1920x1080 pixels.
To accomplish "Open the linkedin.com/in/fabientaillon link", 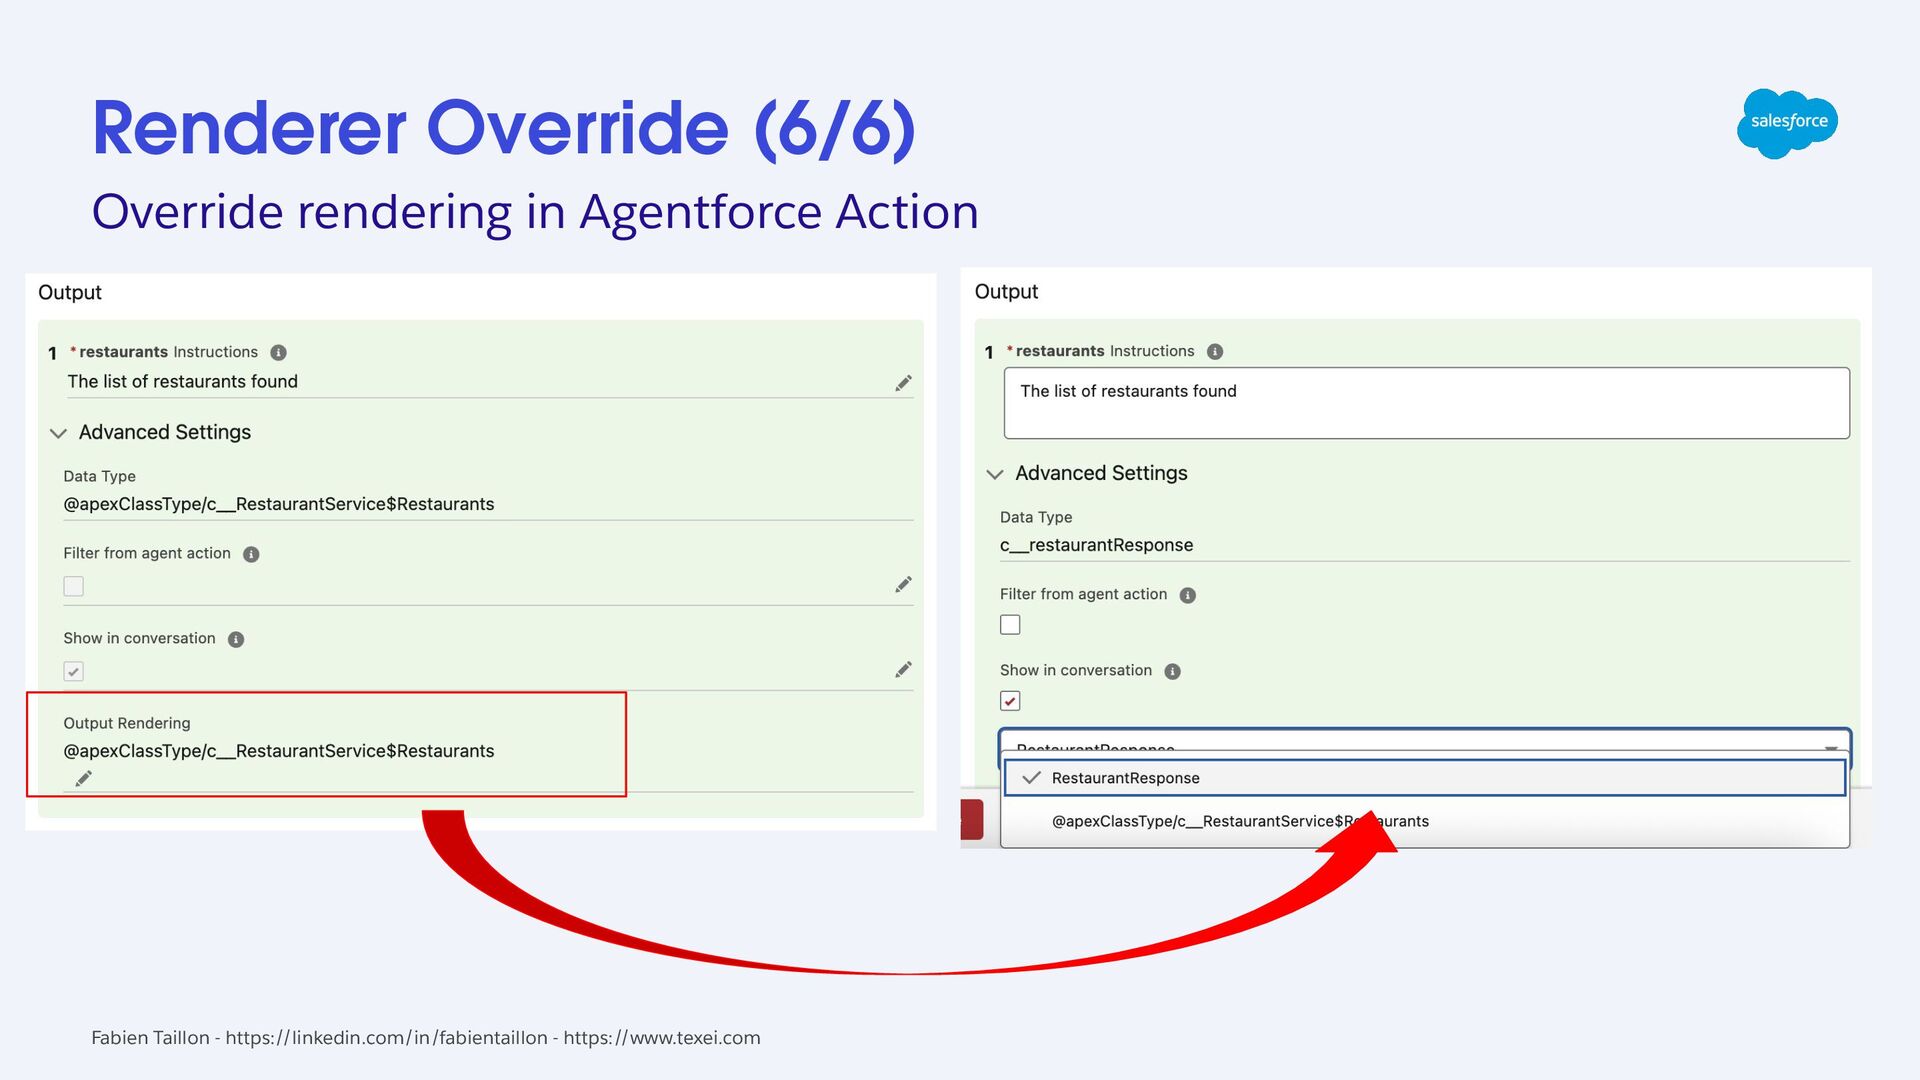I will click(386, 1038).
